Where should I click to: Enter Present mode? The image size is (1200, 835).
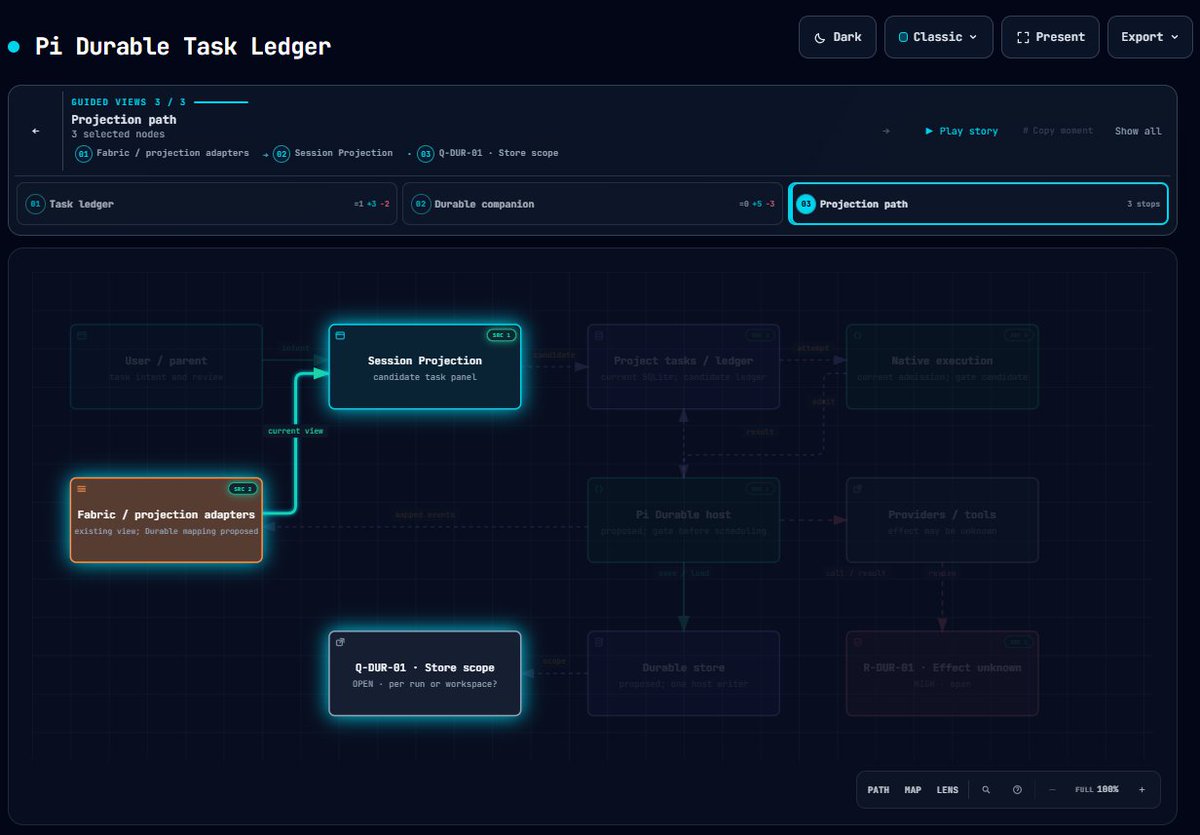coord(1050,37)
